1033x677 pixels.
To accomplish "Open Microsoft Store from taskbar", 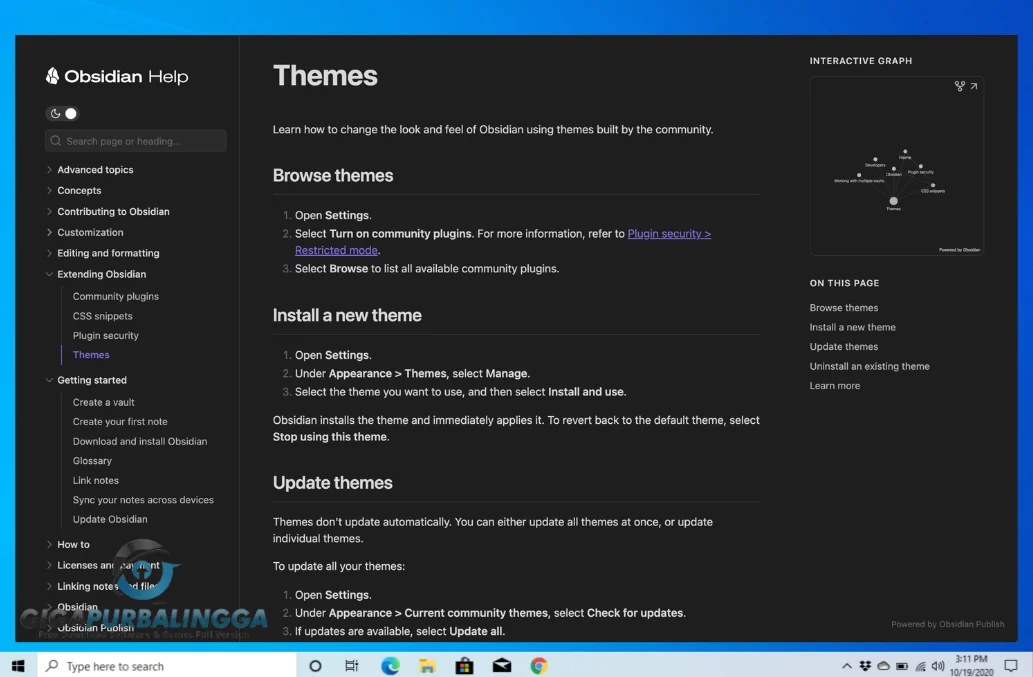I will click(x=464, y=666).
